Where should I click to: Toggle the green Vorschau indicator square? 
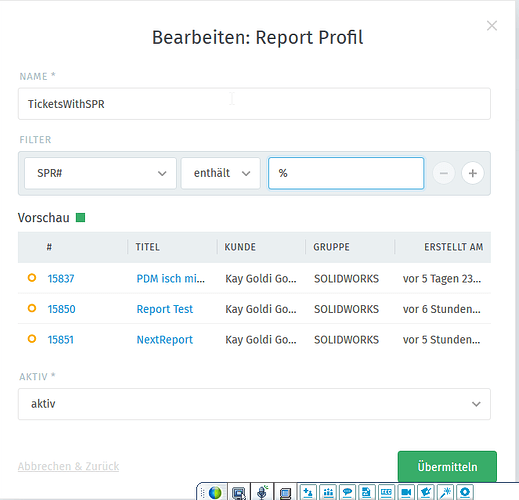pos(80,218)
